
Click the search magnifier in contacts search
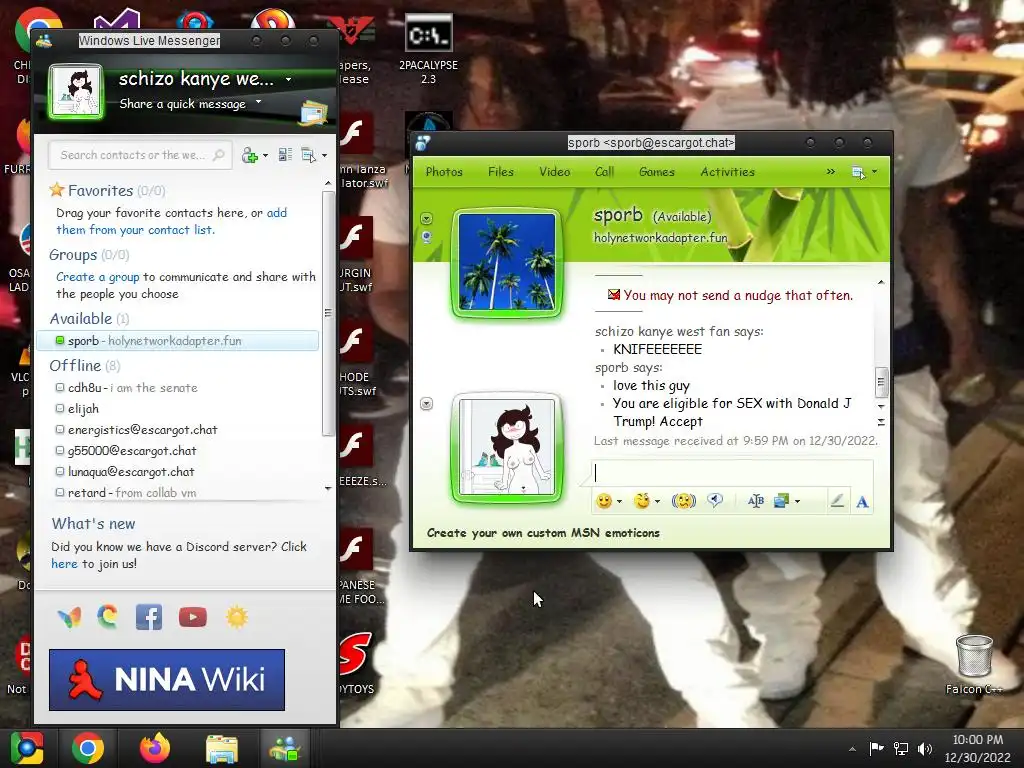[x=219, y=155]
